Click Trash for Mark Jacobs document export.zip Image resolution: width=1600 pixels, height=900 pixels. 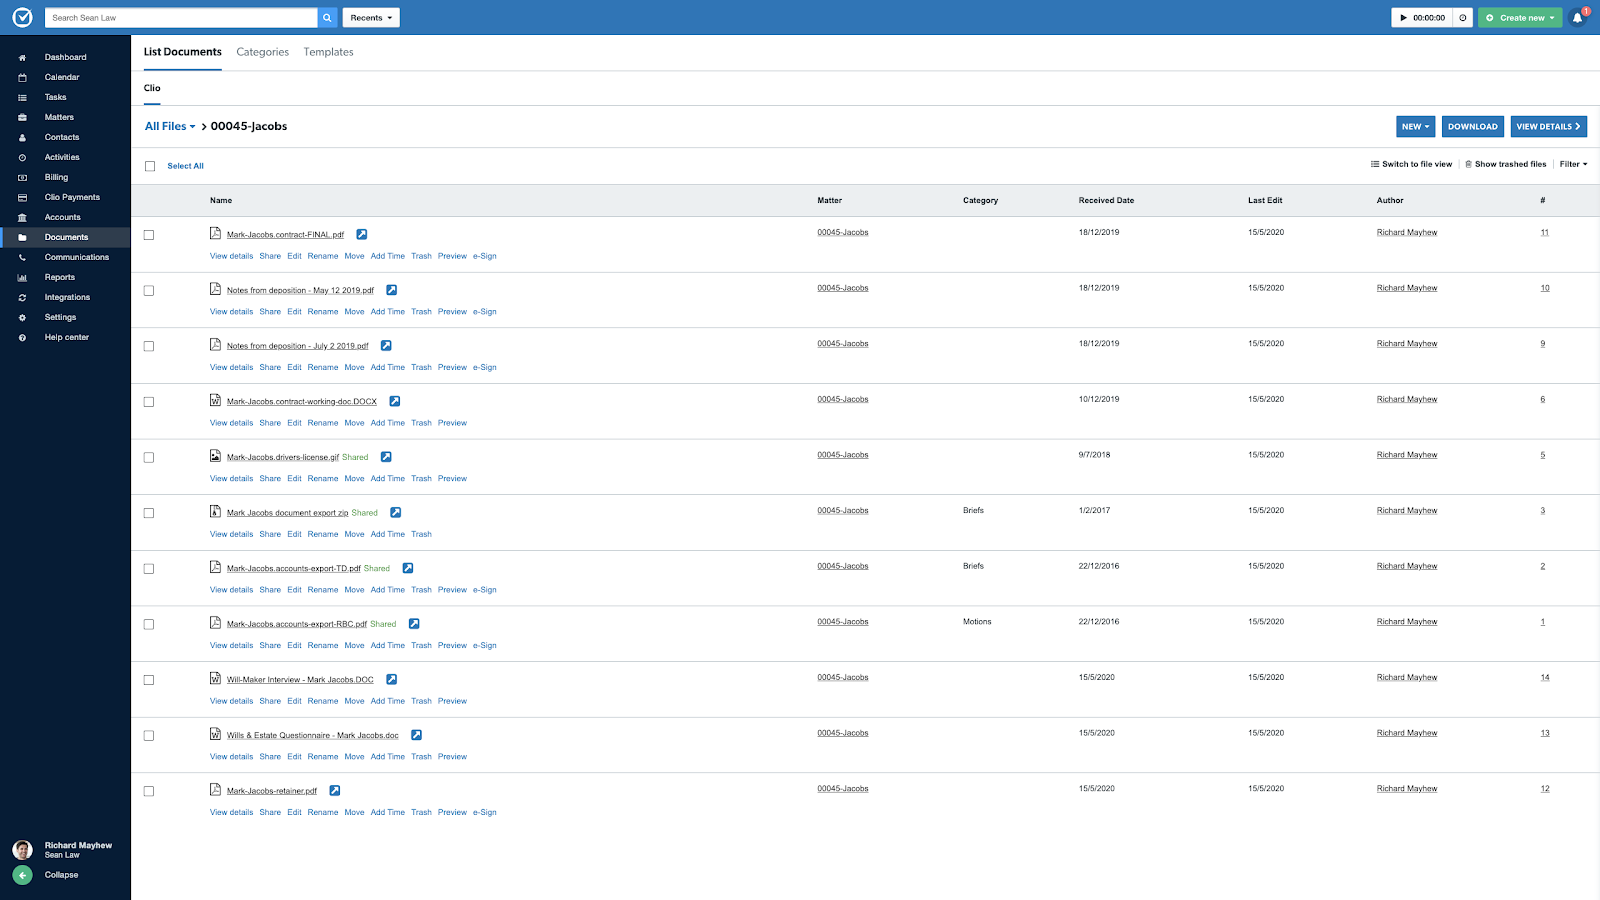[x=421, y=534]
